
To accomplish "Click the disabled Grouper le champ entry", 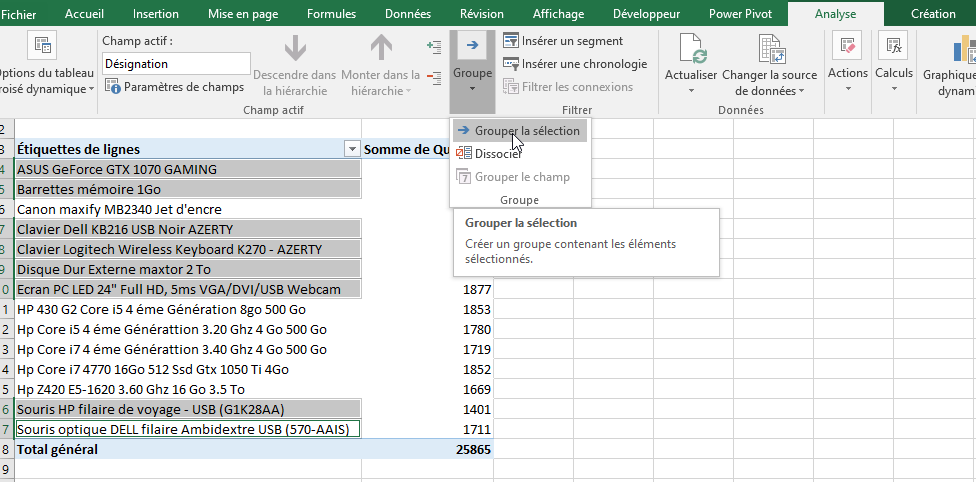I will 520,177.
